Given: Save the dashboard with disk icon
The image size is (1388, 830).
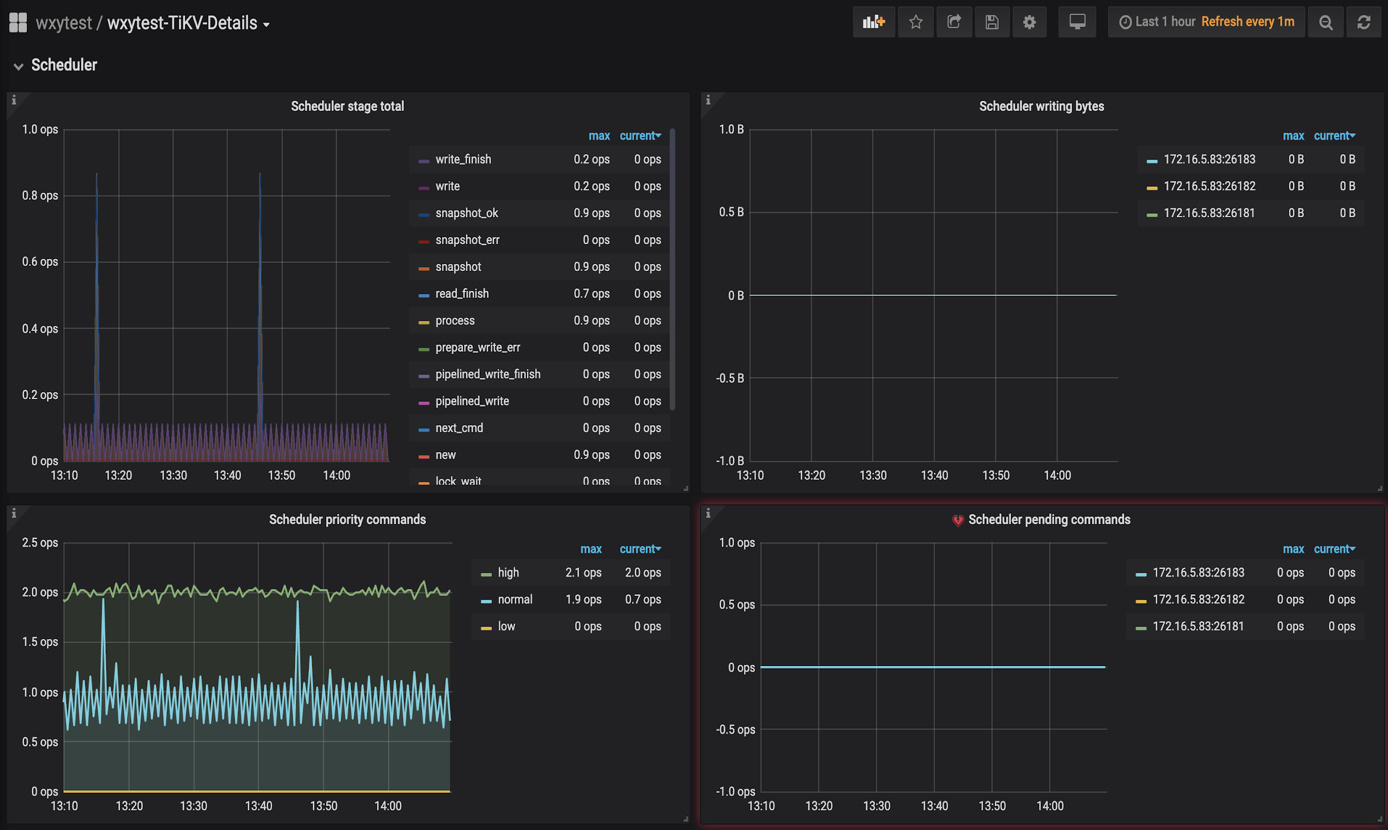Looking at the screenshot, I should pos(991,22).
